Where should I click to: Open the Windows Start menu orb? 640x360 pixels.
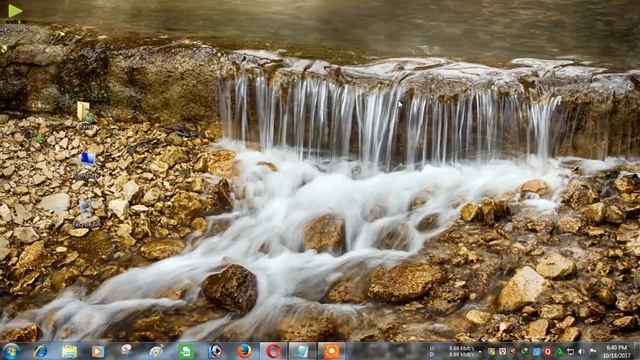11,351
